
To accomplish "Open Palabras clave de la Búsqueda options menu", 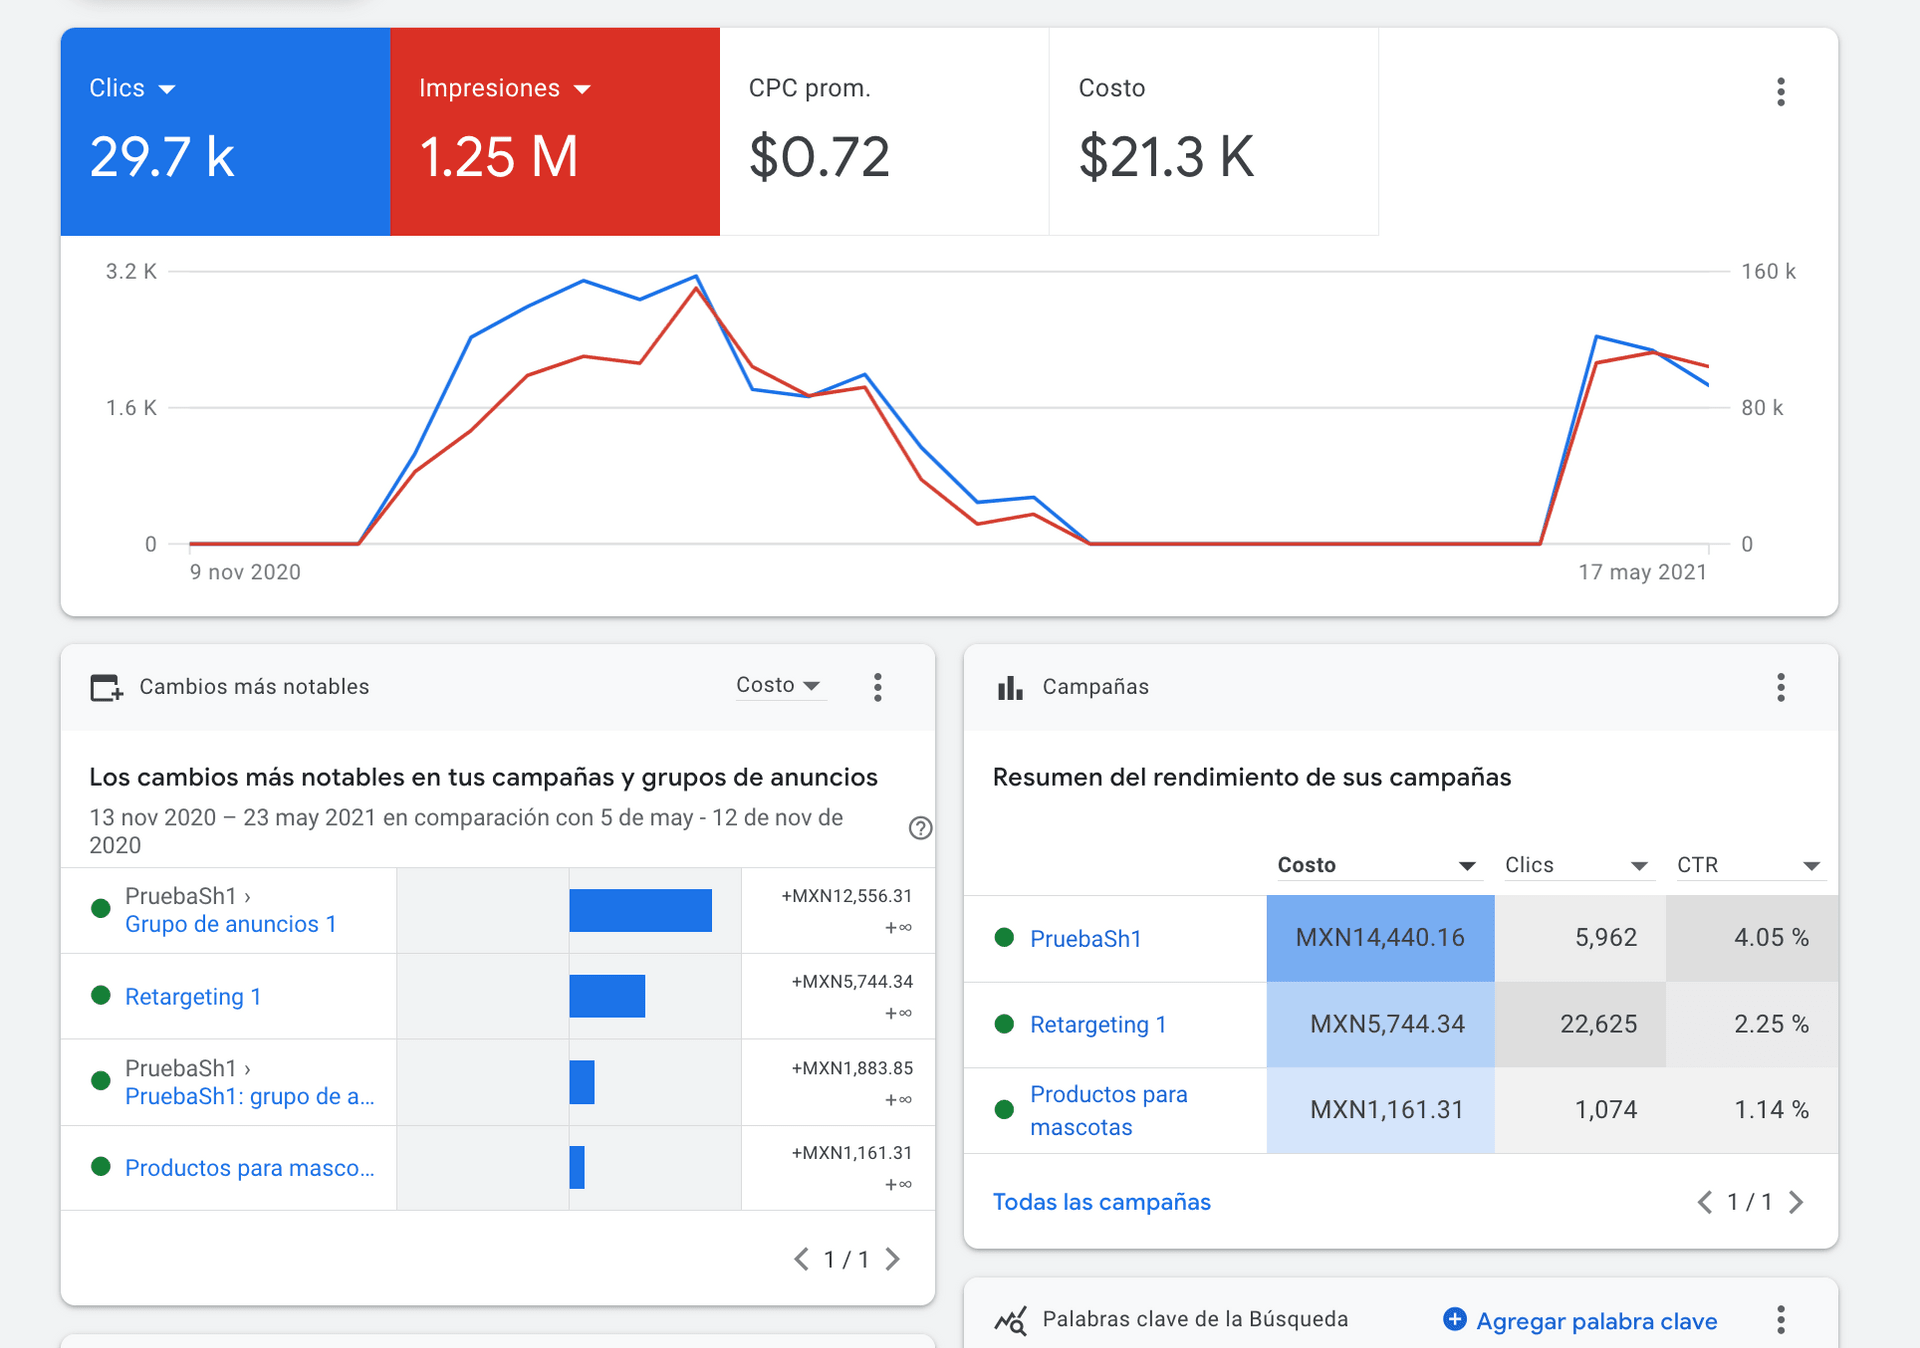I will pyautogui.click(x=1780, y=1320).
